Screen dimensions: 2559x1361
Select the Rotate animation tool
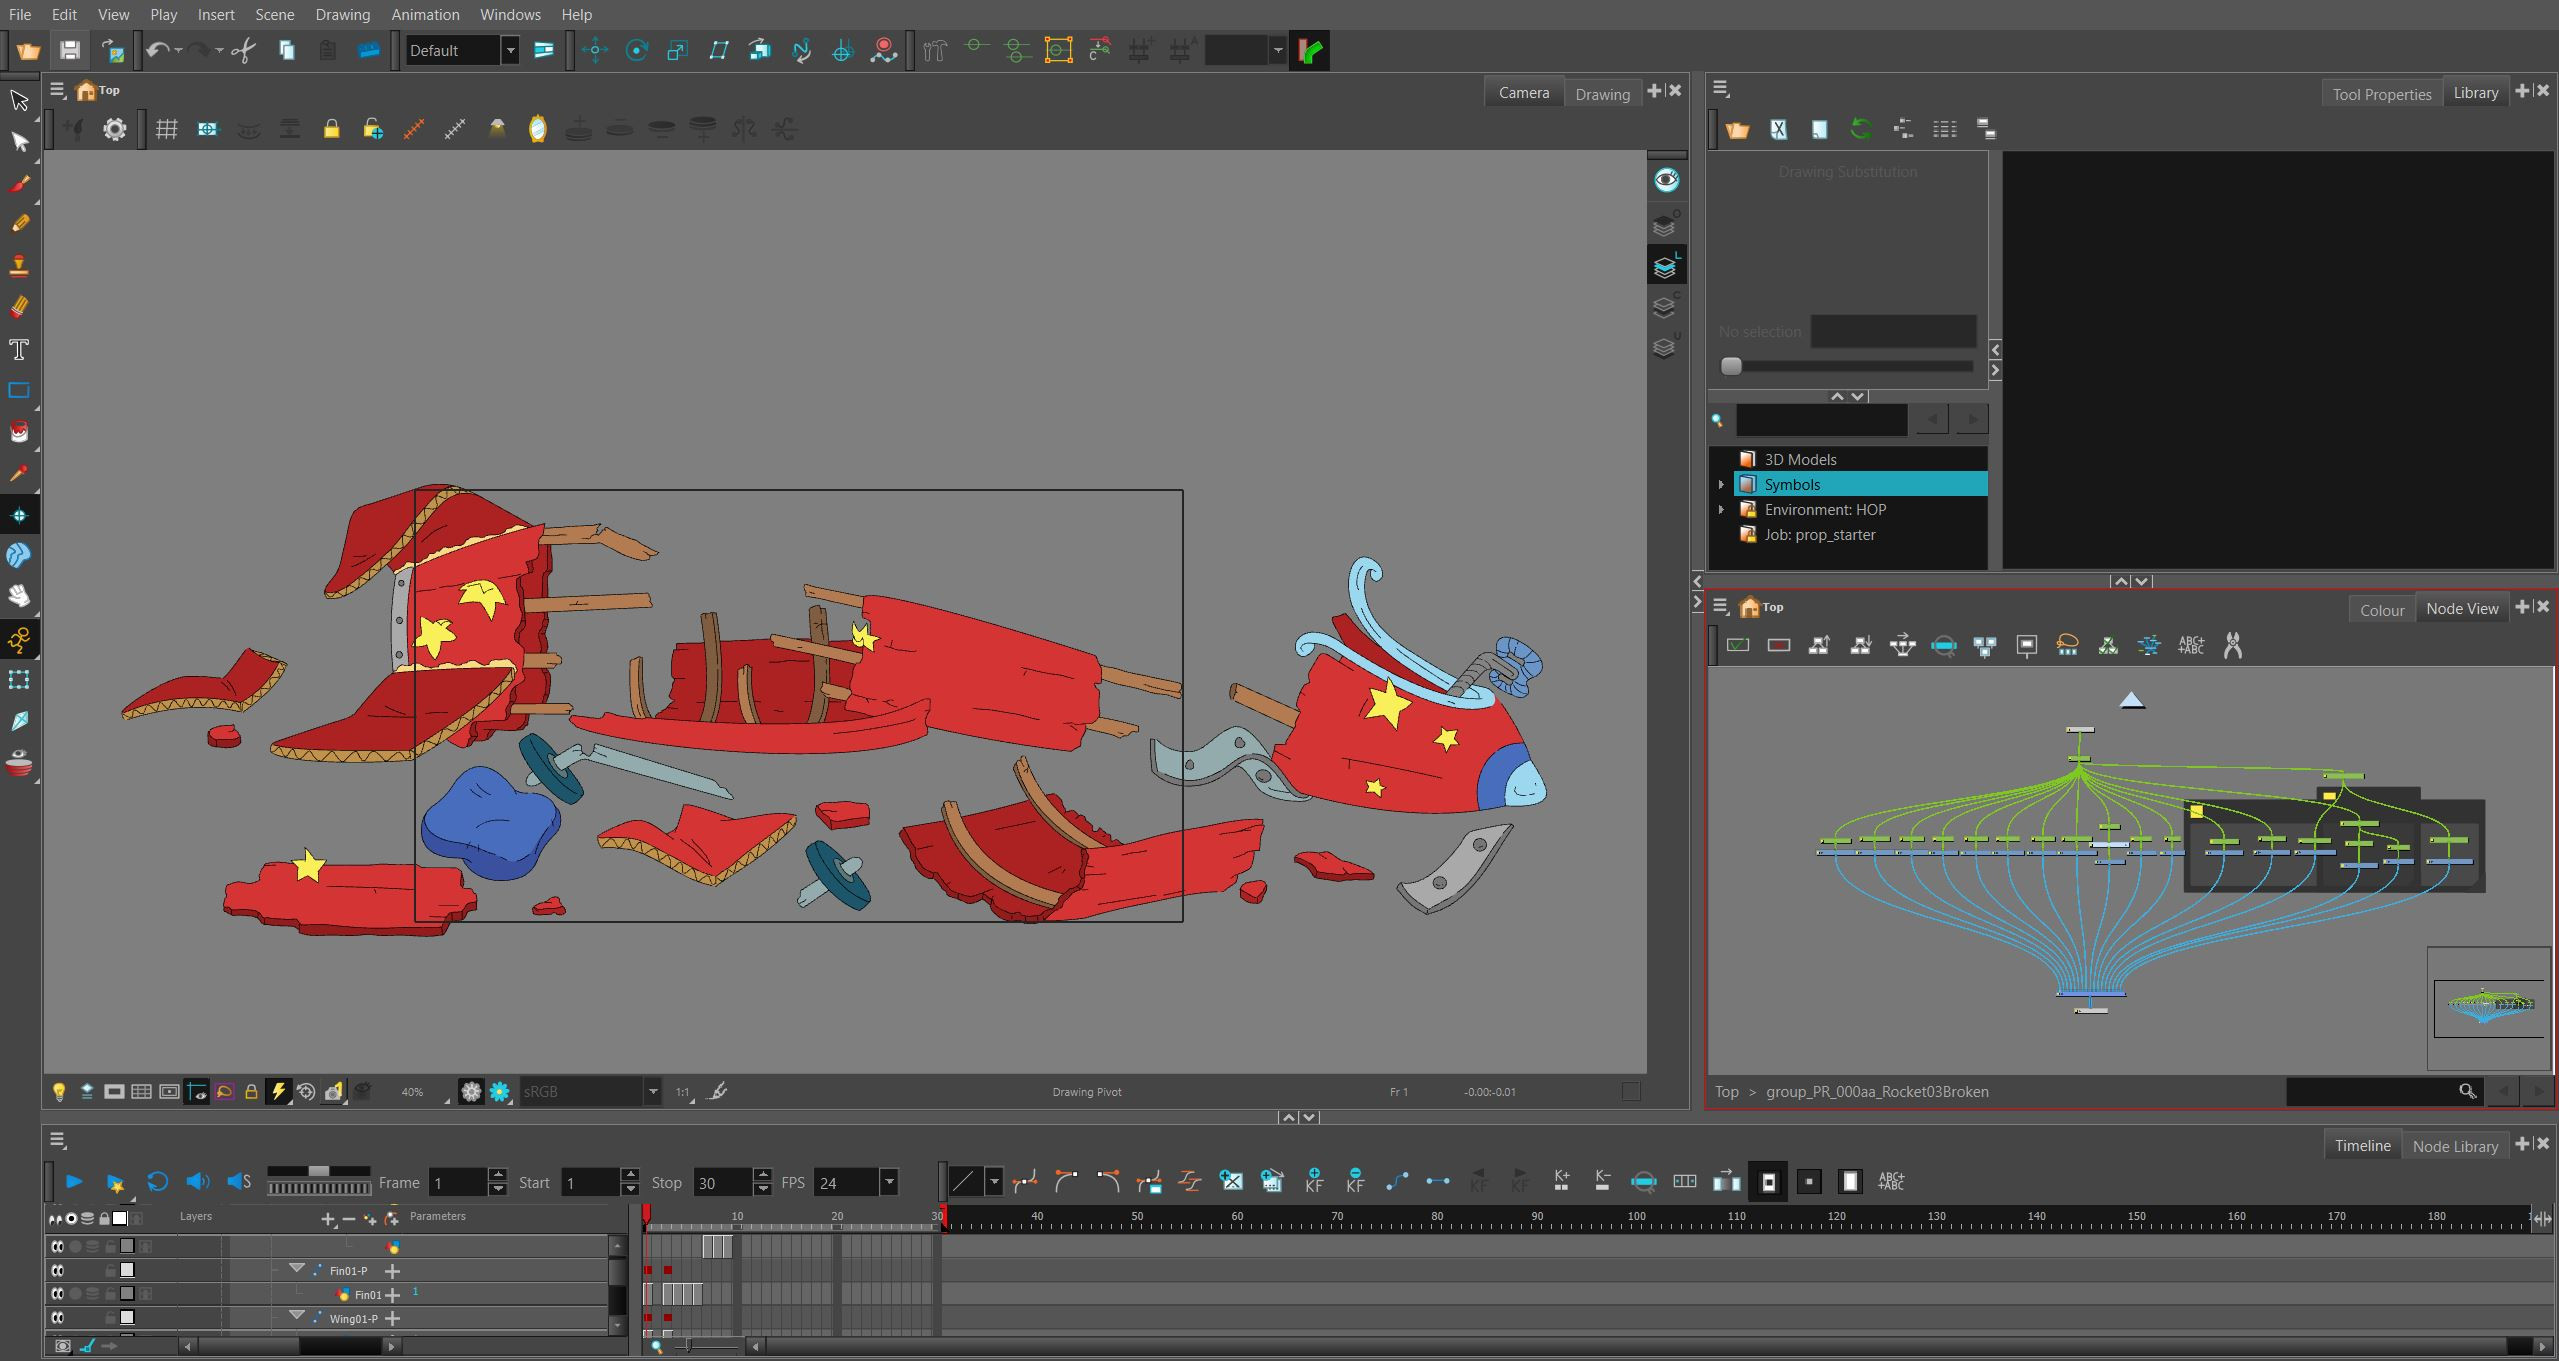click(636, 50)
